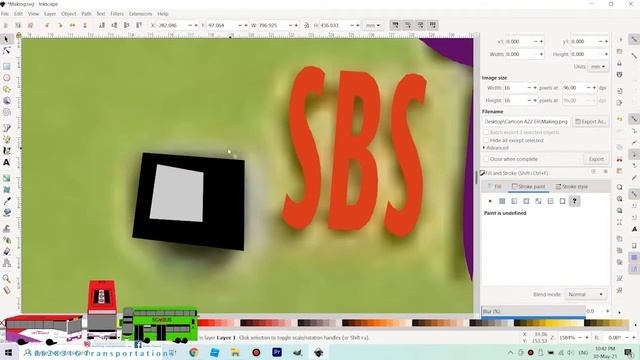The height and width of the screenshot is (360, 640).
Task: Open the toolbar mm units dropdown
Action: tap(373, 25)
